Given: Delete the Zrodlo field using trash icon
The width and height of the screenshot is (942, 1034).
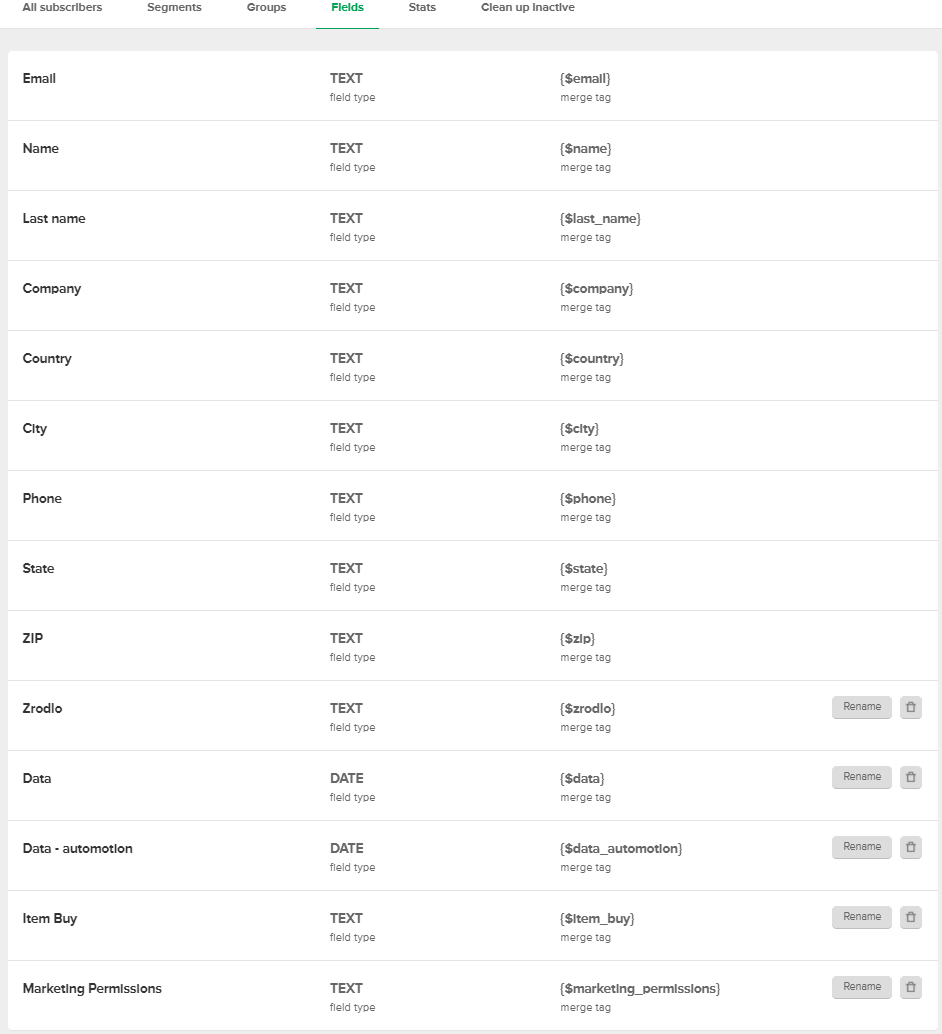Looking at the screenshot, I should click(910, 707).
